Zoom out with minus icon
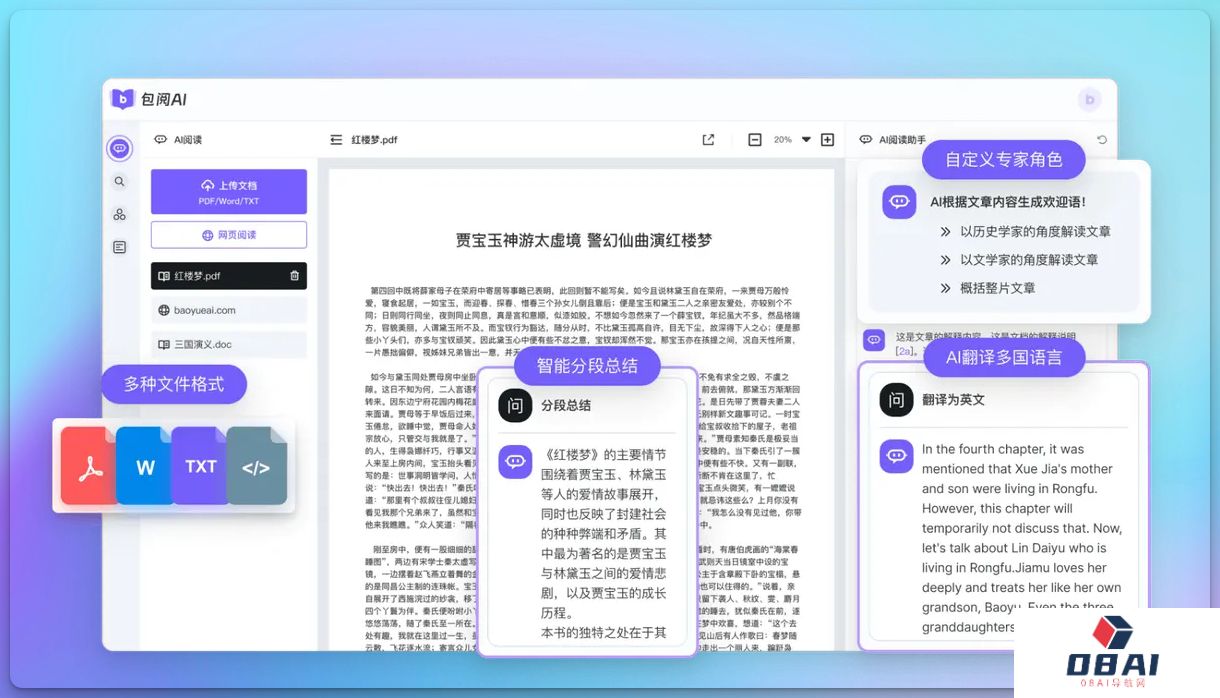The image size is (1220, 698). 755,140
